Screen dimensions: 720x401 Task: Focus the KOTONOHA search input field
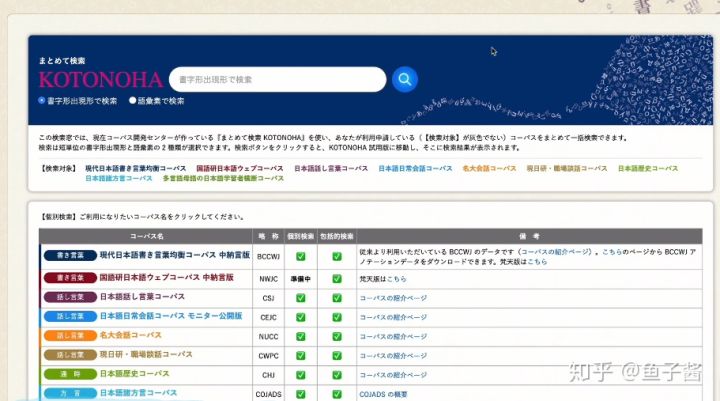tap(277, 79)
